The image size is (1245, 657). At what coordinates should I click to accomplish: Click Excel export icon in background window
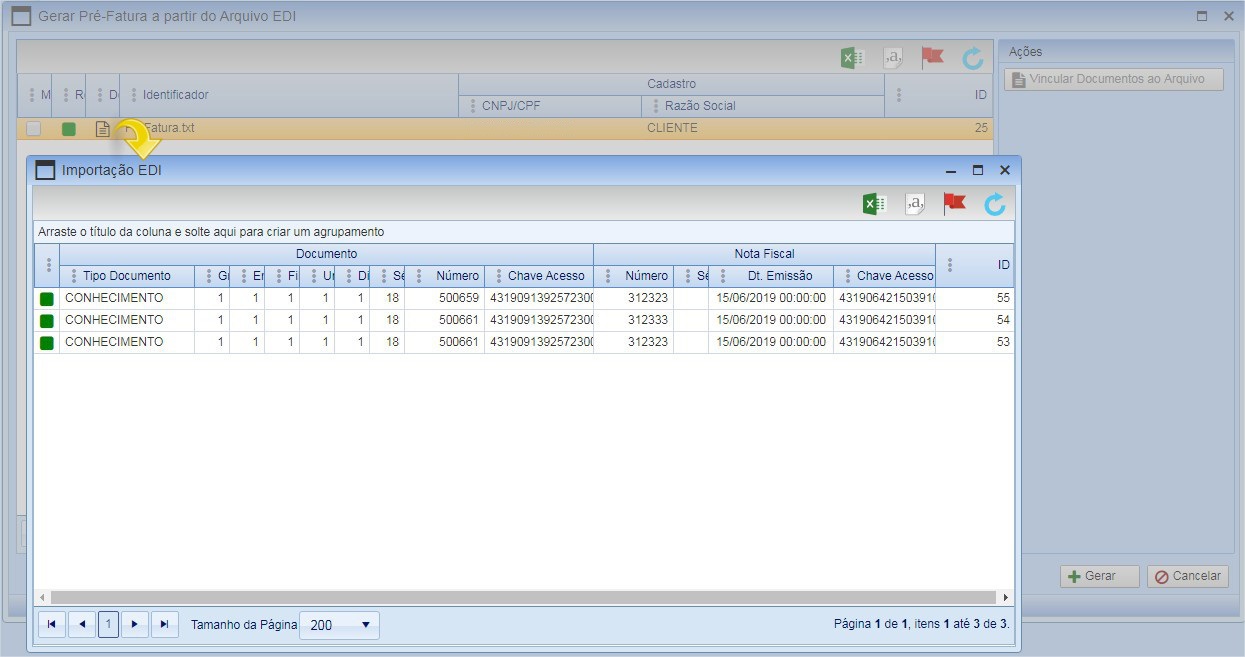point(852,58)
